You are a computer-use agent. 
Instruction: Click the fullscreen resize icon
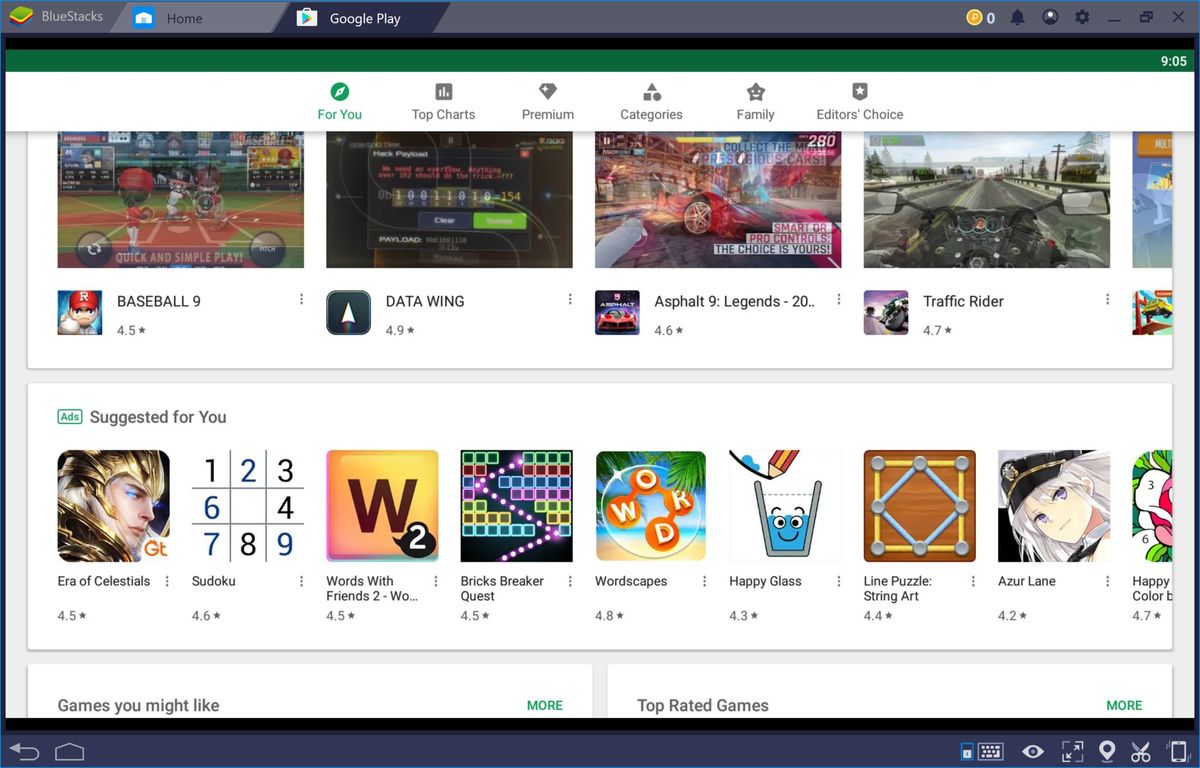pos(1072,751)
